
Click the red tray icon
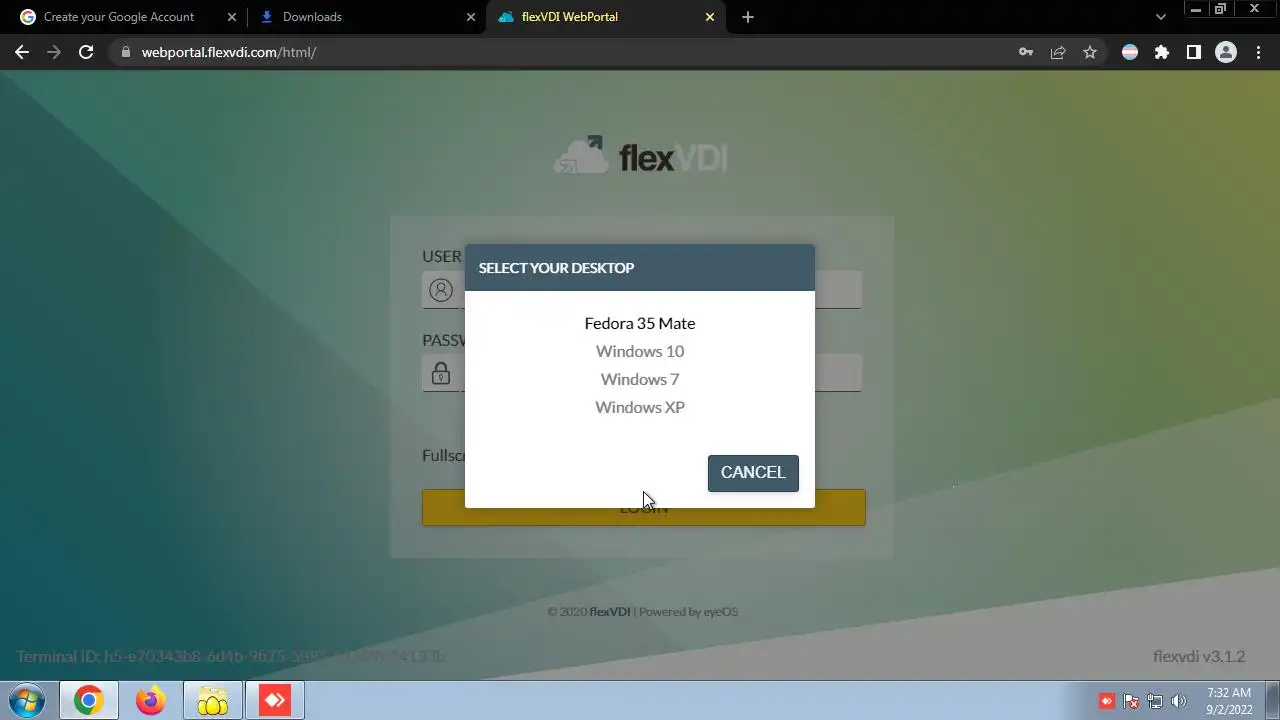[1107, 701]
